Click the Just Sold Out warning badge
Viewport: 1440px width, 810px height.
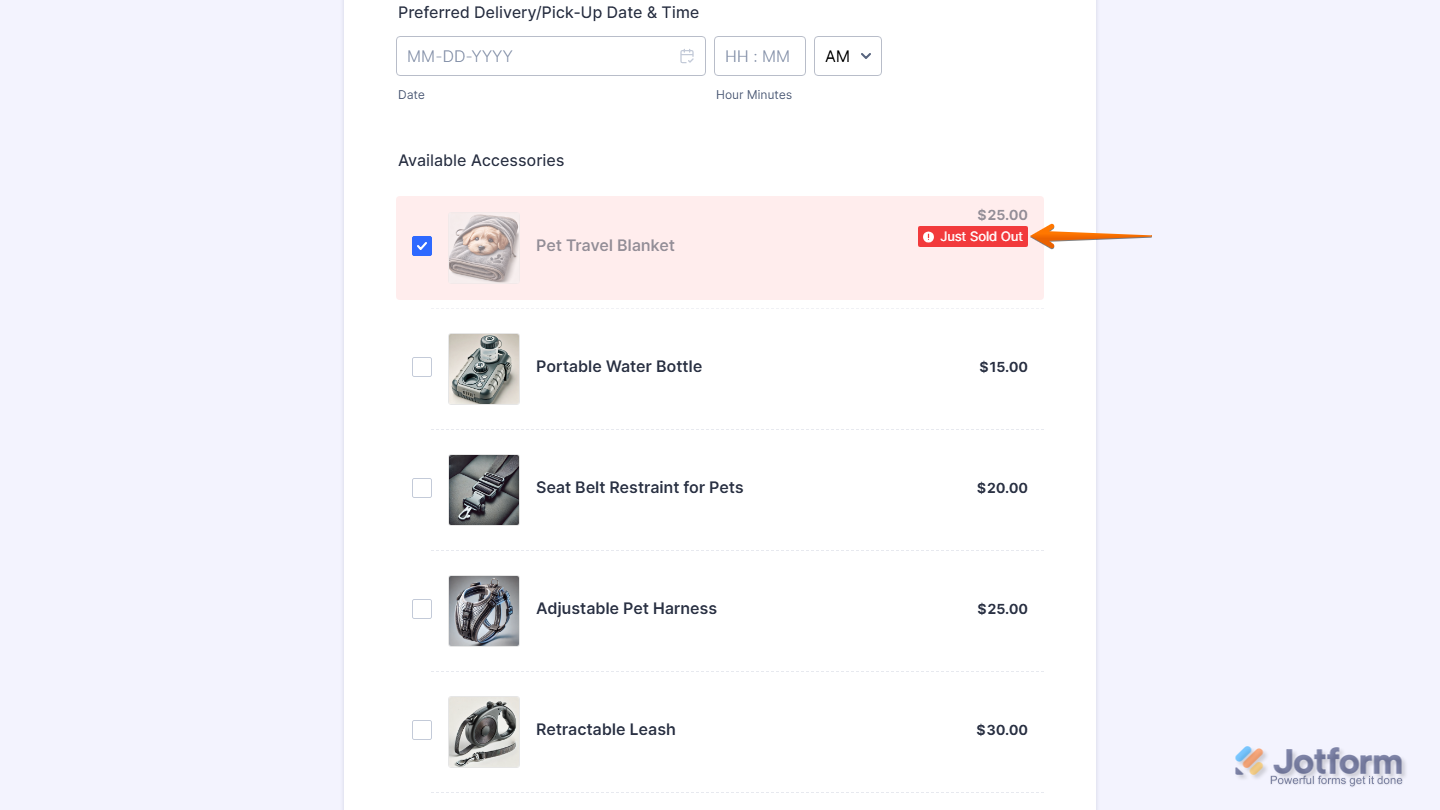(973, 237)
